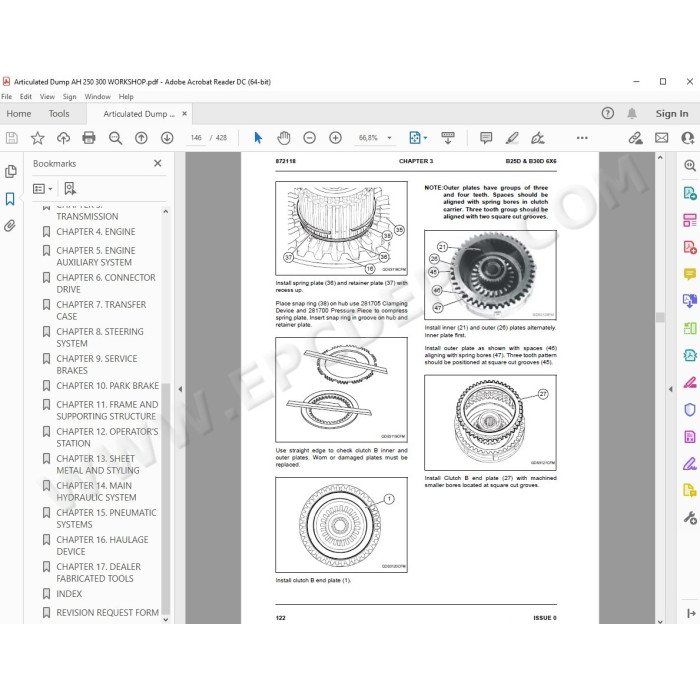Screen dimensions: 700x700
Task: Close the Bookmarks panel
Action: tap(158, 163)
